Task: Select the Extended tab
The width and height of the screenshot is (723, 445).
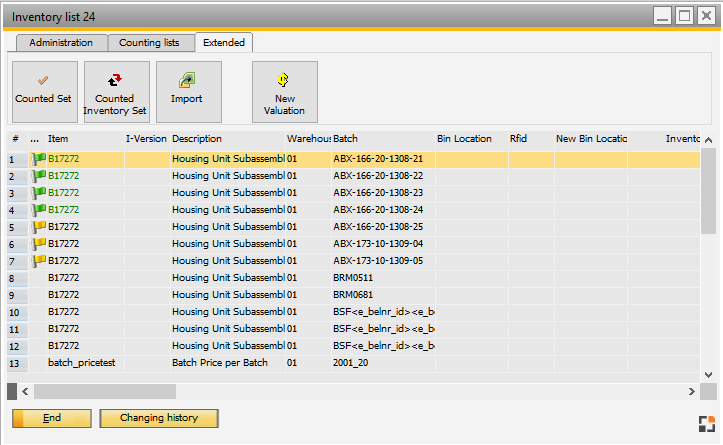Action: pyautogui.click(x=223, y=43)
